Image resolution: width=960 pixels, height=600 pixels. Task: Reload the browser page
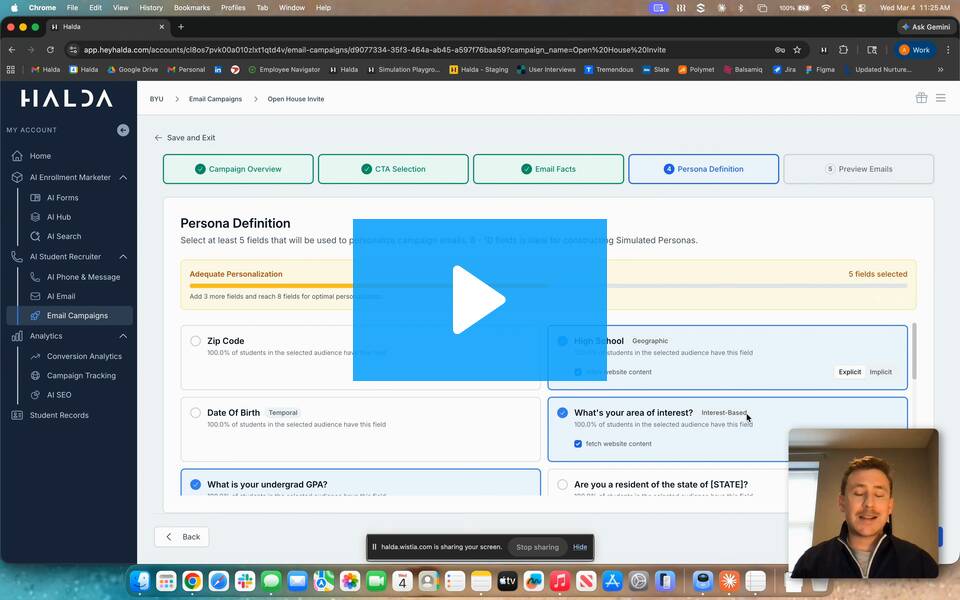click(50, 50)
